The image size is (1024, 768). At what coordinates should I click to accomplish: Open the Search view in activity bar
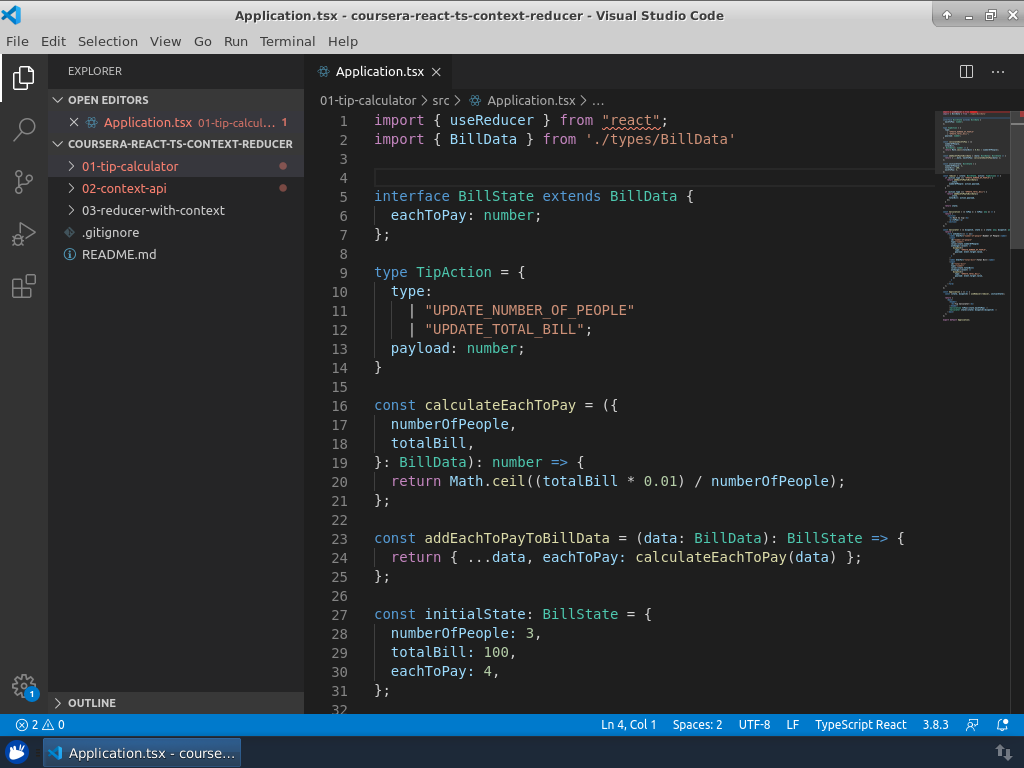coord(24,129)
